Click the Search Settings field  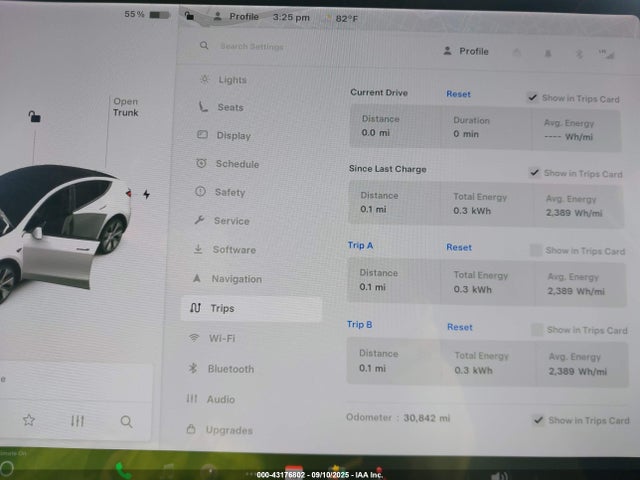(x=251, y=46)
